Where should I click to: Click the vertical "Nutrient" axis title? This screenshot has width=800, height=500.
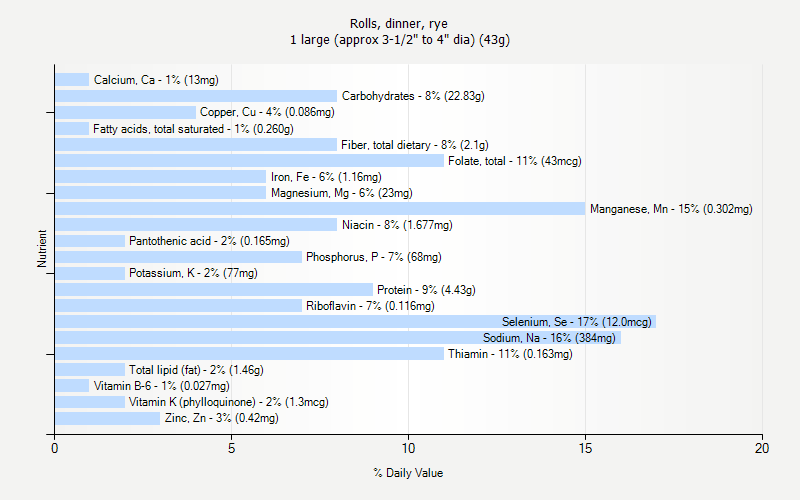[x=41, y=248]
